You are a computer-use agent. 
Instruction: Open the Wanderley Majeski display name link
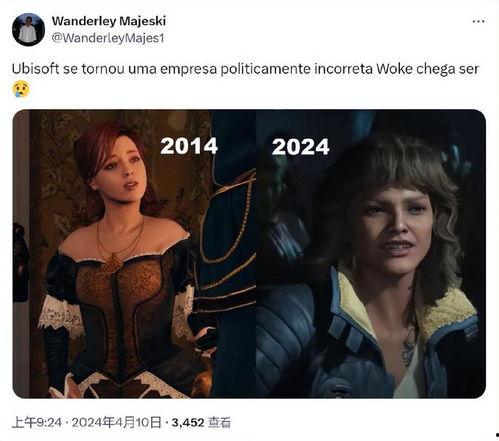tap(109, 21)
